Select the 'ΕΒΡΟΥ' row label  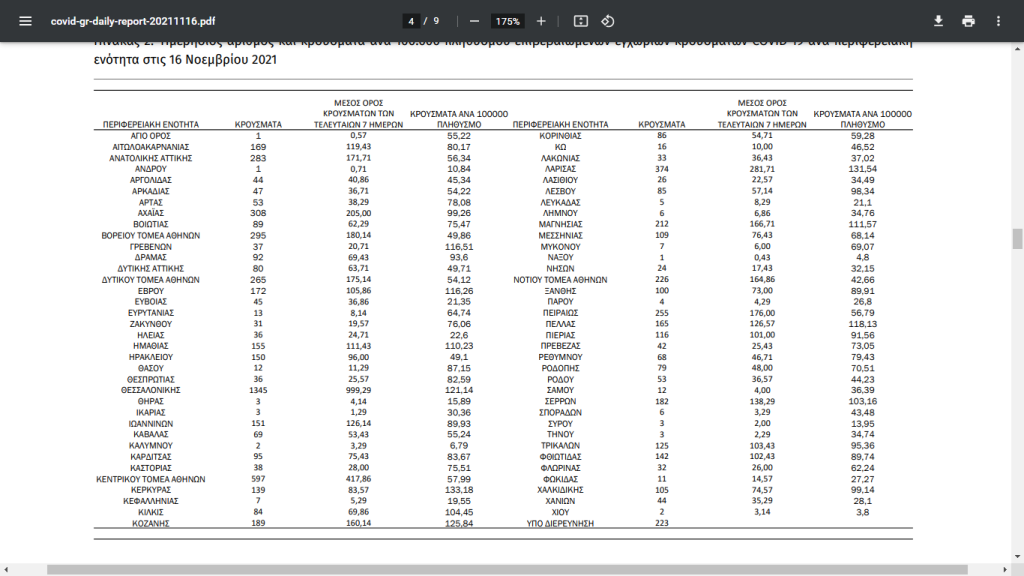[151, 291]
